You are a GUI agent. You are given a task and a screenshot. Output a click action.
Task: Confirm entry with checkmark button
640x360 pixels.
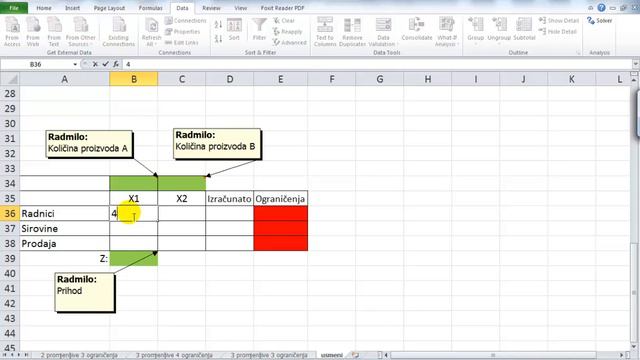[x=106, y=64]
